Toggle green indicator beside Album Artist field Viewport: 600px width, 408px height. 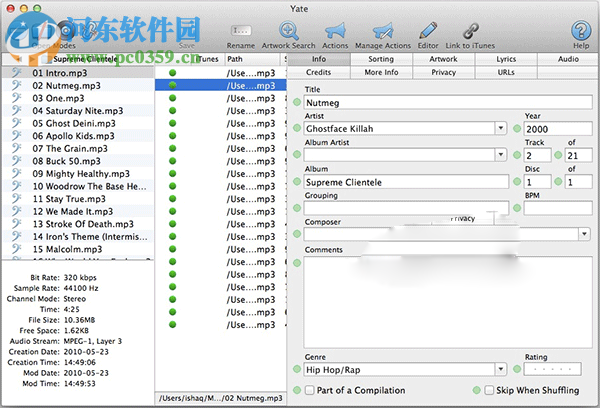pyautogui.click(x=297, y=155)
